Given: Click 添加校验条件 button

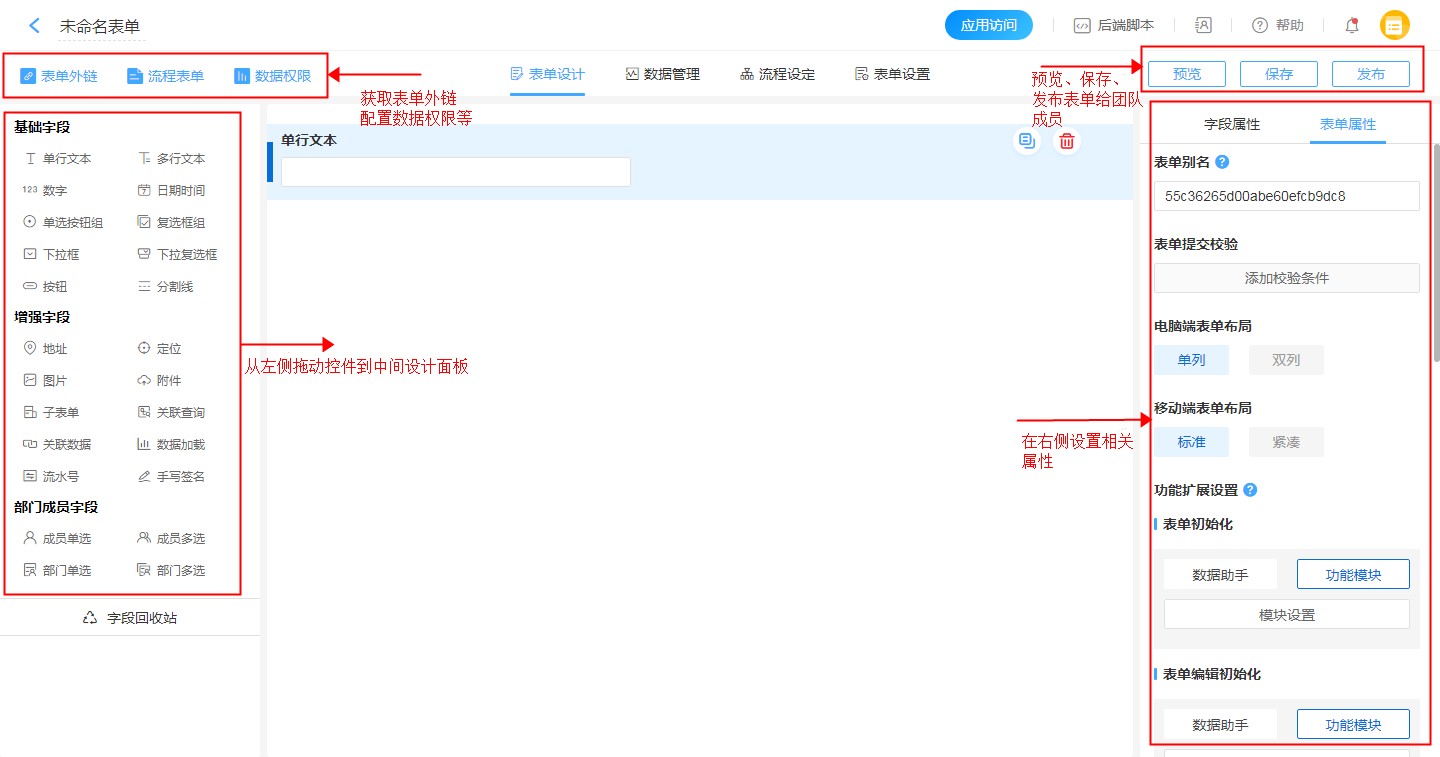Looking at the screenshot, I should pyautogui.click(x=1286, y=278).
